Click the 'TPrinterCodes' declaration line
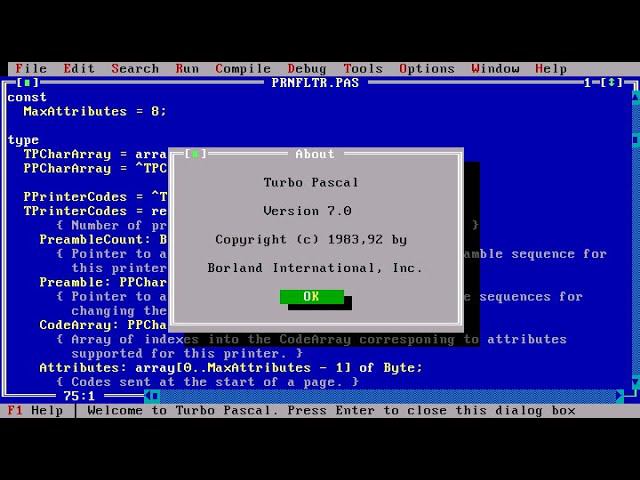 click(x=95, y=211)
